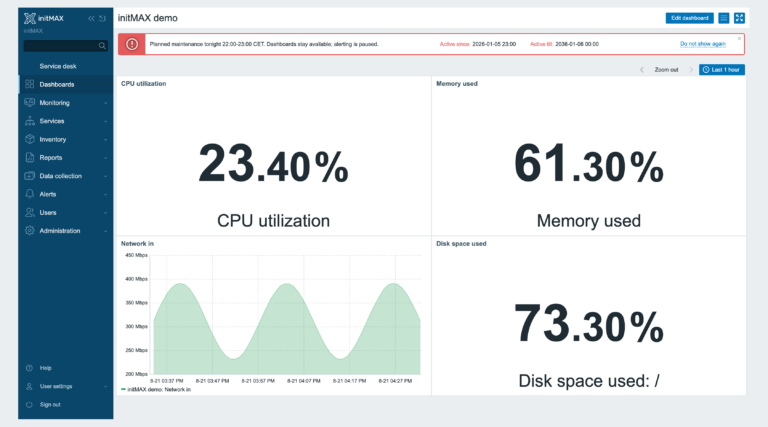The height and width of the screenshot is (427, 768).
Task: Click the red maintenance alert icon
Action: (x=132, y=44)
